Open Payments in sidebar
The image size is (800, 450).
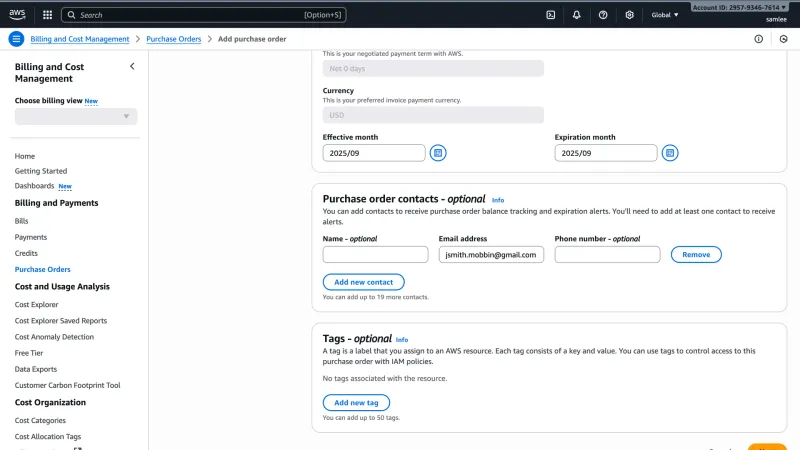[31, 237]
